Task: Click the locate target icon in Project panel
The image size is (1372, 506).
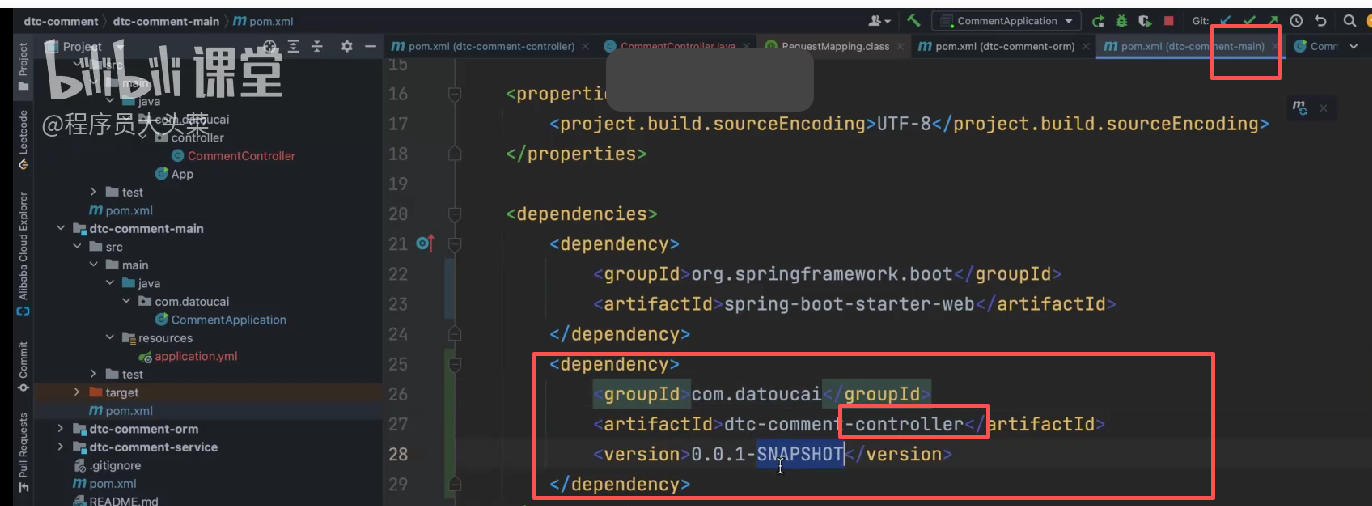Action: click(x=269, y=46)
